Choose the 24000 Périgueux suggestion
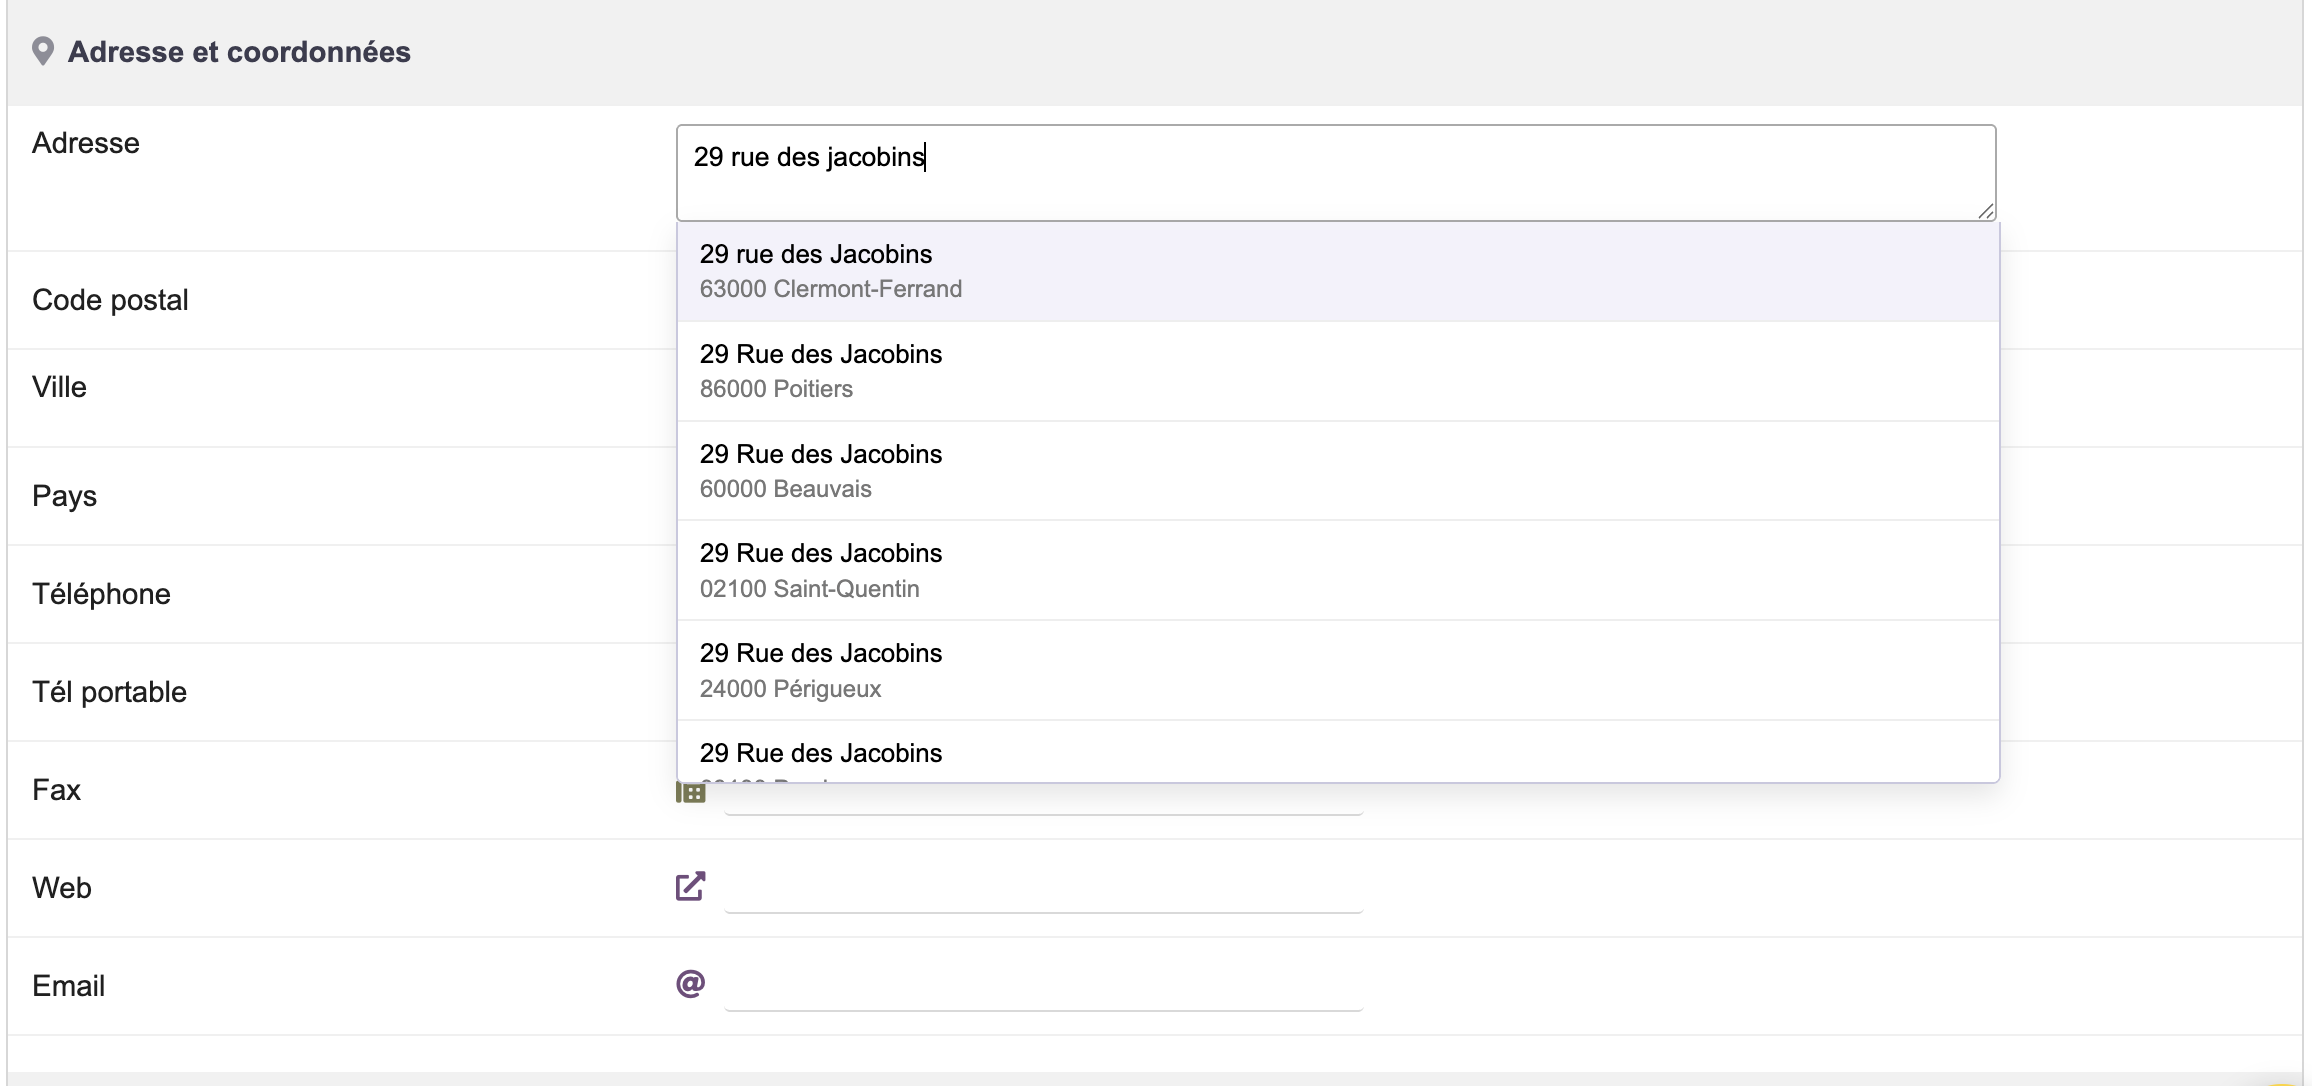 pos(1338,670)
